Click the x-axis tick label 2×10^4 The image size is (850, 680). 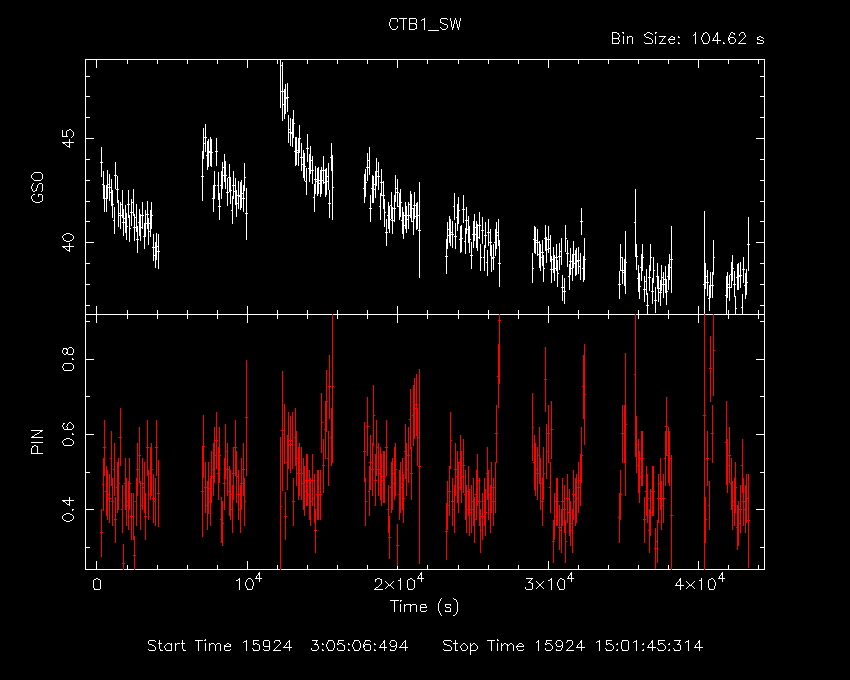click(398, 583)
